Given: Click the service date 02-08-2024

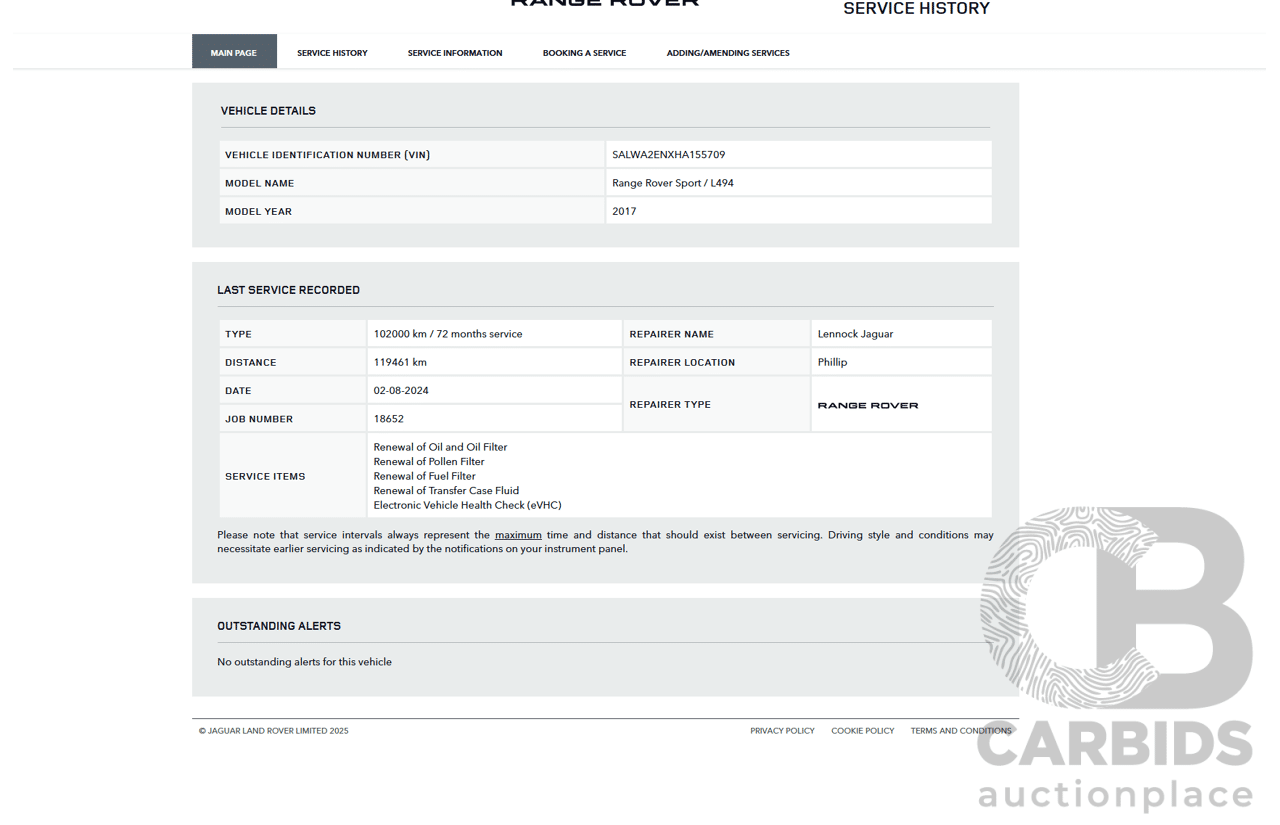Looking at the screenshot, I should pos(401,391).
